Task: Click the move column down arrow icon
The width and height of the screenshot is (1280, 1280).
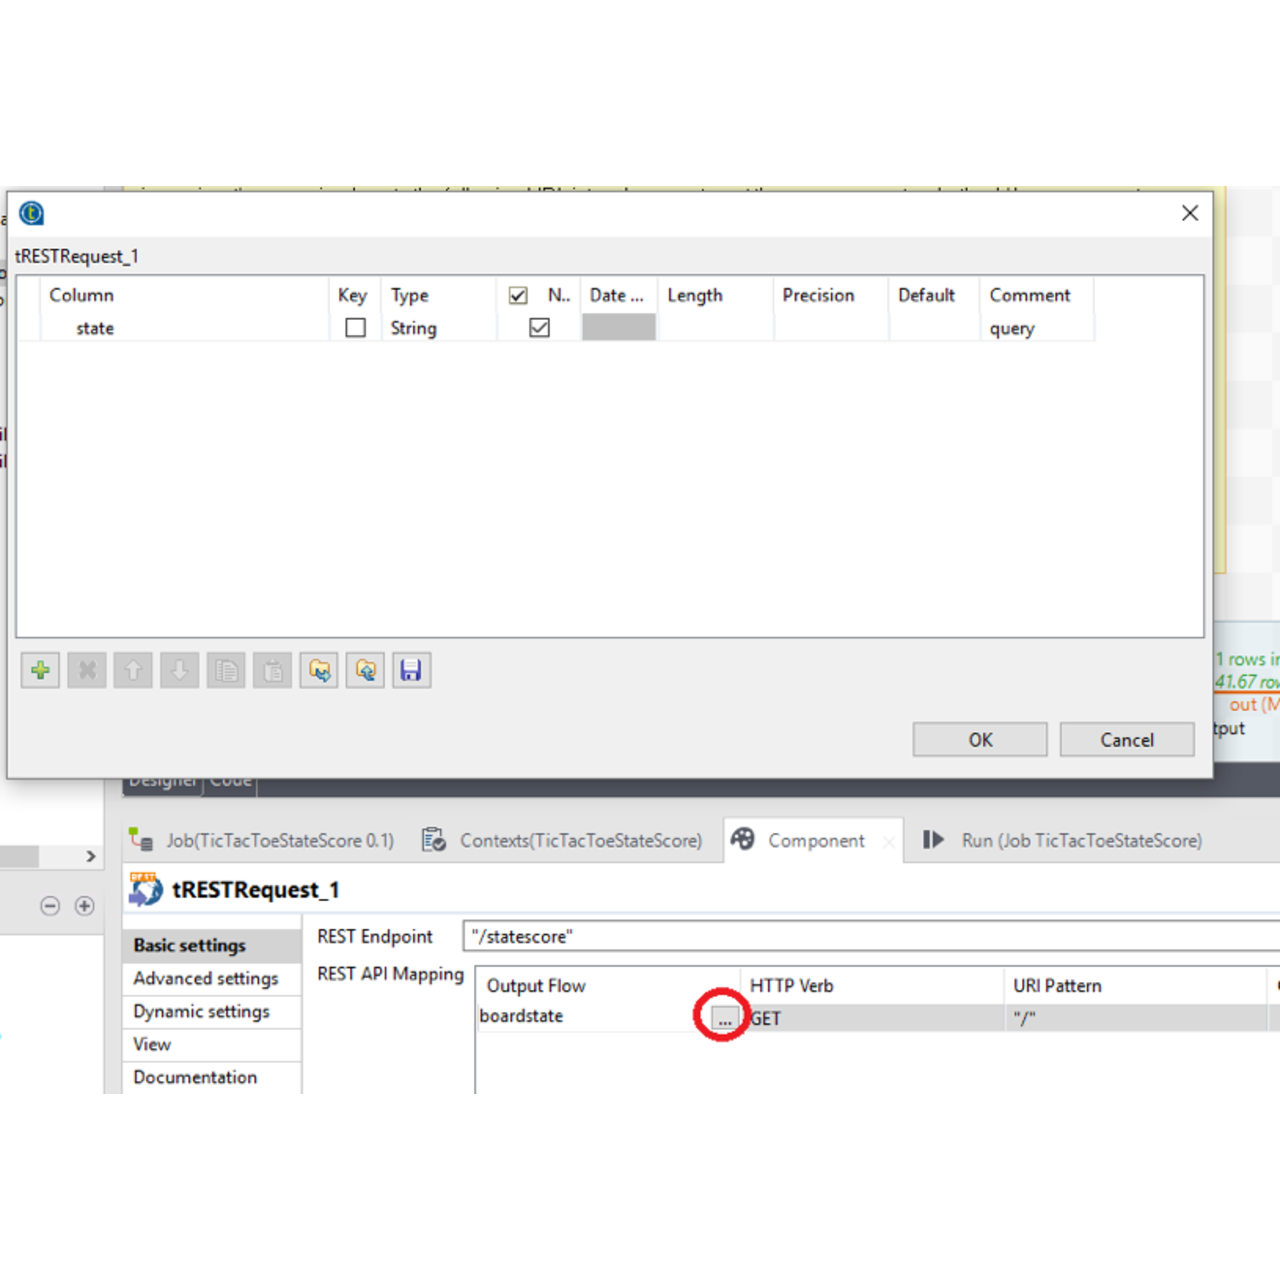Action: pos(179,670)
